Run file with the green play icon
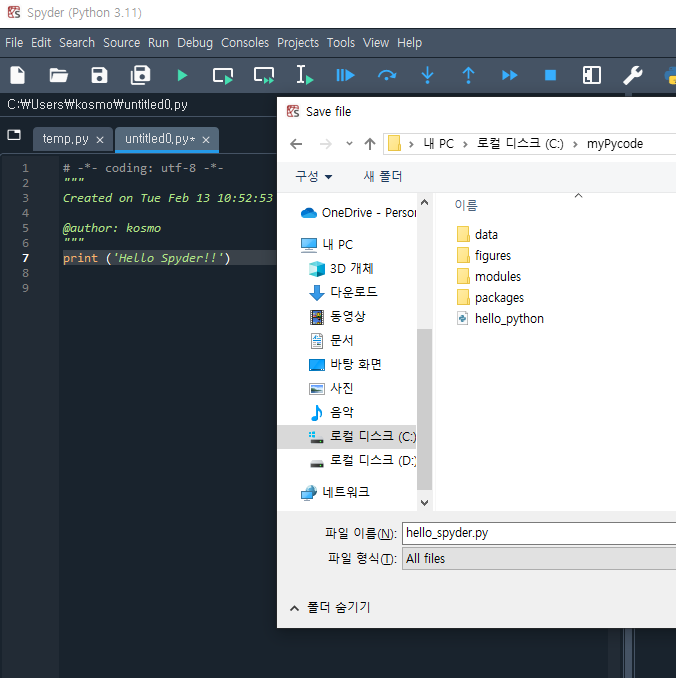Viewport: 676px width, 678px height. point(182,76)
